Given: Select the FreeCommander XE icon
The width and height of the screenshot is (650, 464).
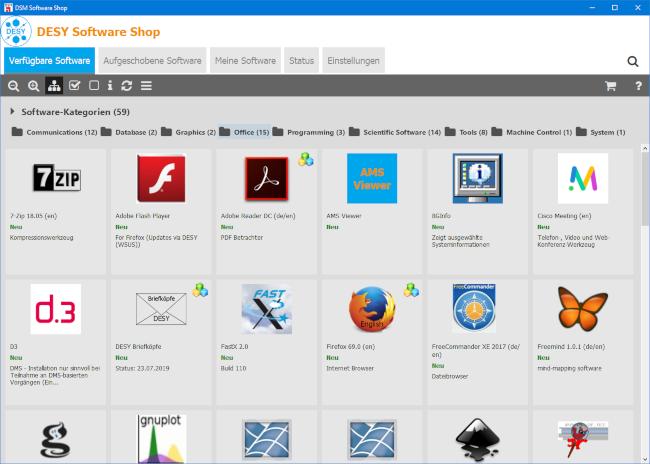Looking at the screenshot, I should 474,309.
